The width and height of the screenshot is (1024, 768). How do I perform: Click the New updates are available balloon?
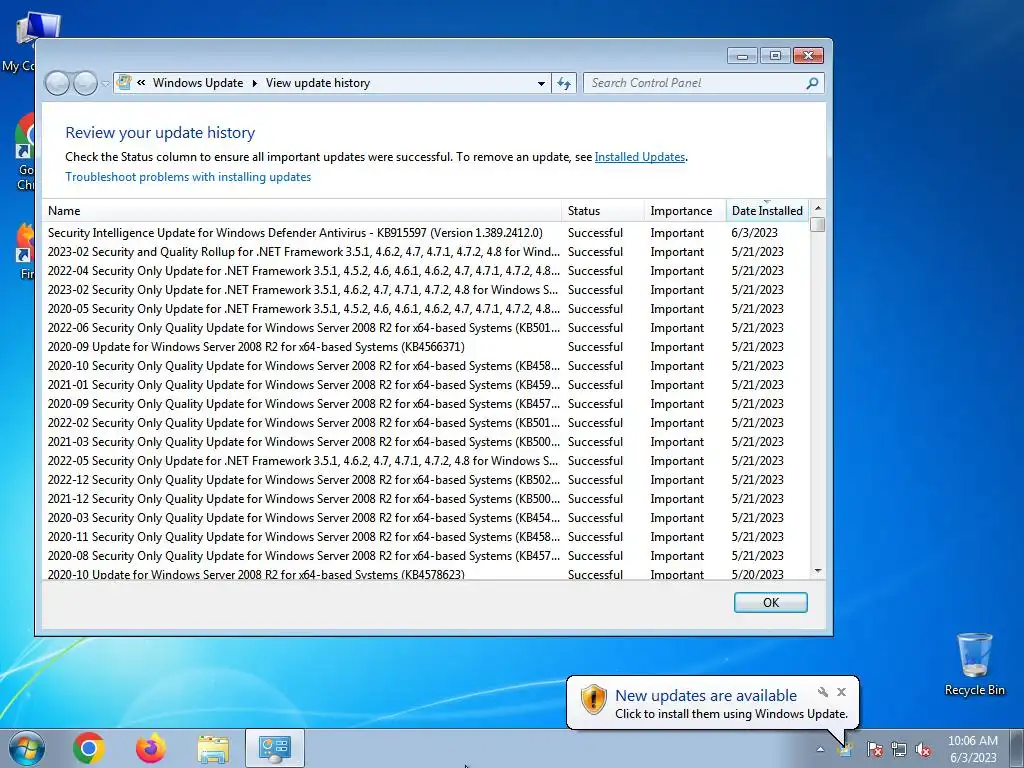712,703
